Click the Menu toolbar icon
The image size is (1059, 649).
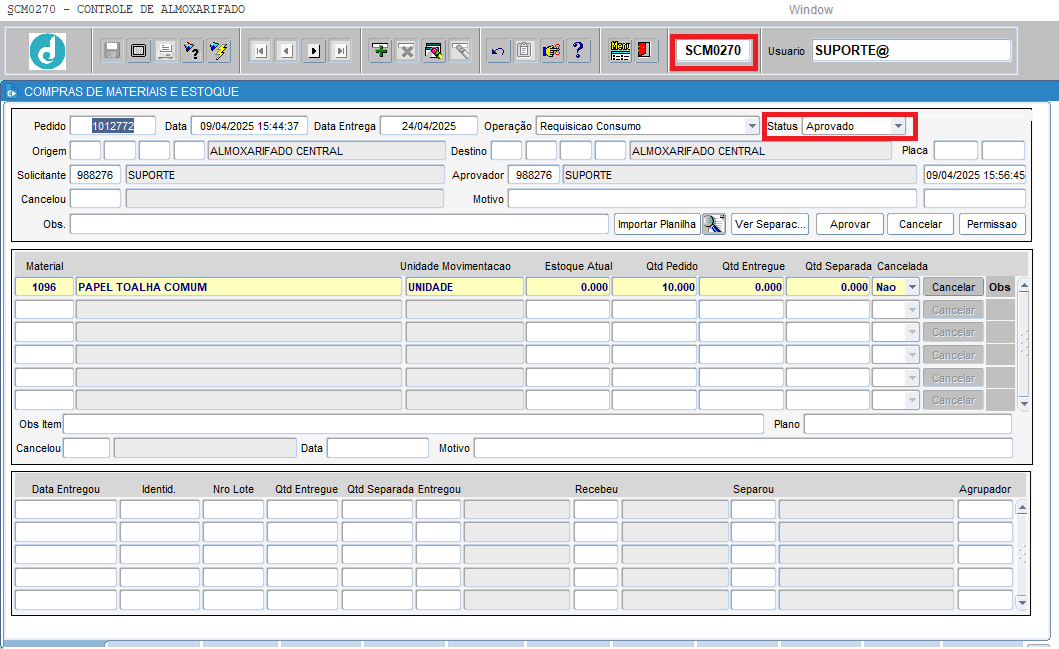(621, 51)
